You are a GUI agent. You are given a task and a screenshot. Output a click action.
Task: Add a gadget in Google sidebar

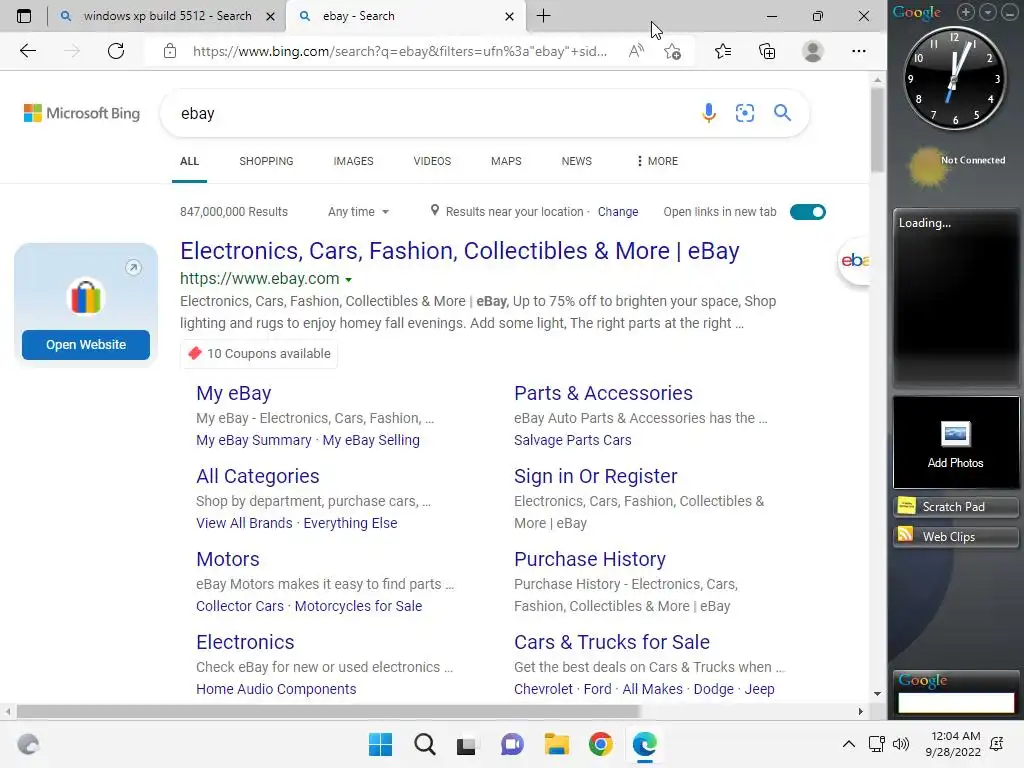pyautogui.click(x=966, y=12)
